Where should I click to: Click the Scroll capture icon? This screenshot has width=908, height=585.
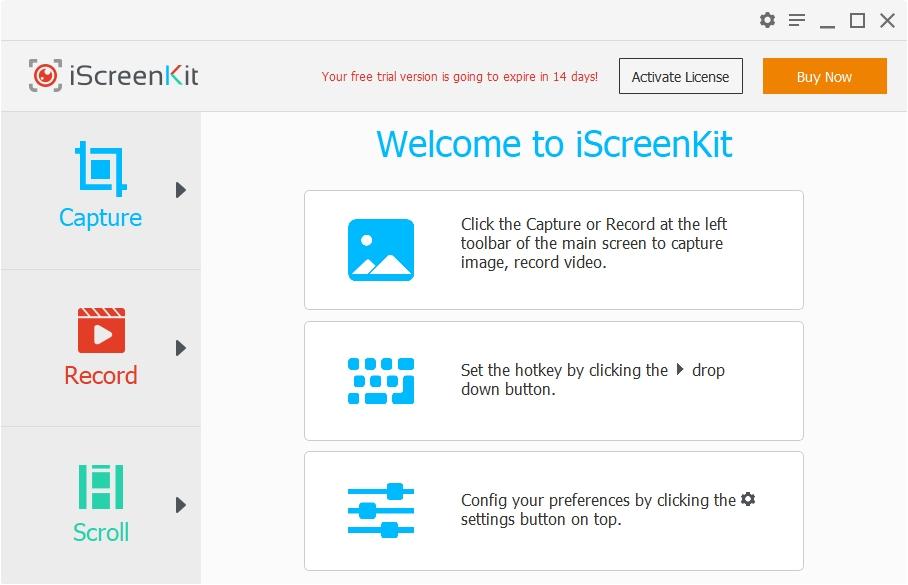[x=101, y=487]
